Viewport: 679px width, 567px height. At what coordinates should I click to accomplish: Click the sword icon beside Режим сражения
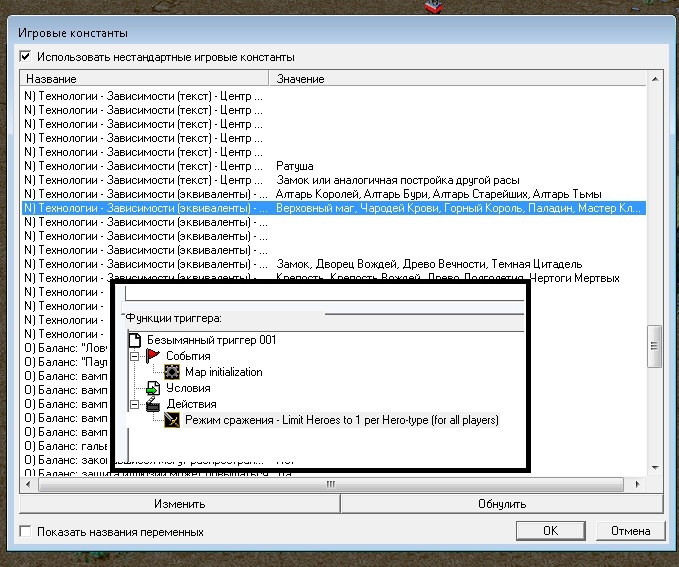pyautogui.click(x=171, y=420)
